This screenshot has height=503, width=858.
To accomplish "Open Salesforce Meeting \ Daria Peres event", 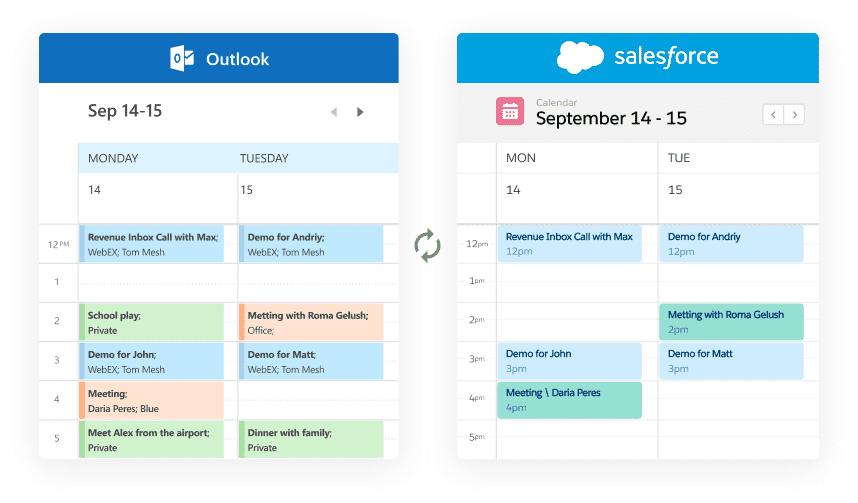I will pos(570,400).
